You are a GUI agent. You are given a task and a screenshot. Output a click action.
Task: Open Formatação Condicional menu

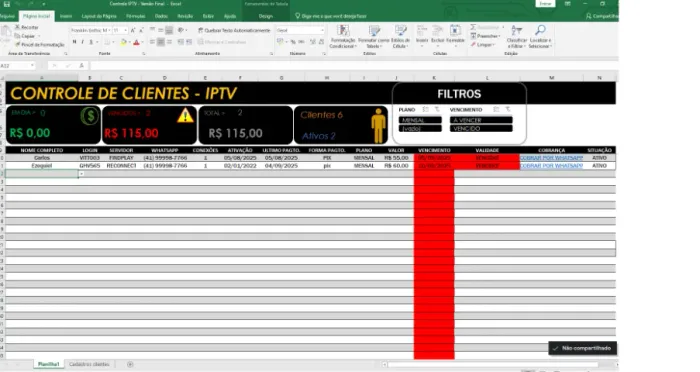(343, 37)
